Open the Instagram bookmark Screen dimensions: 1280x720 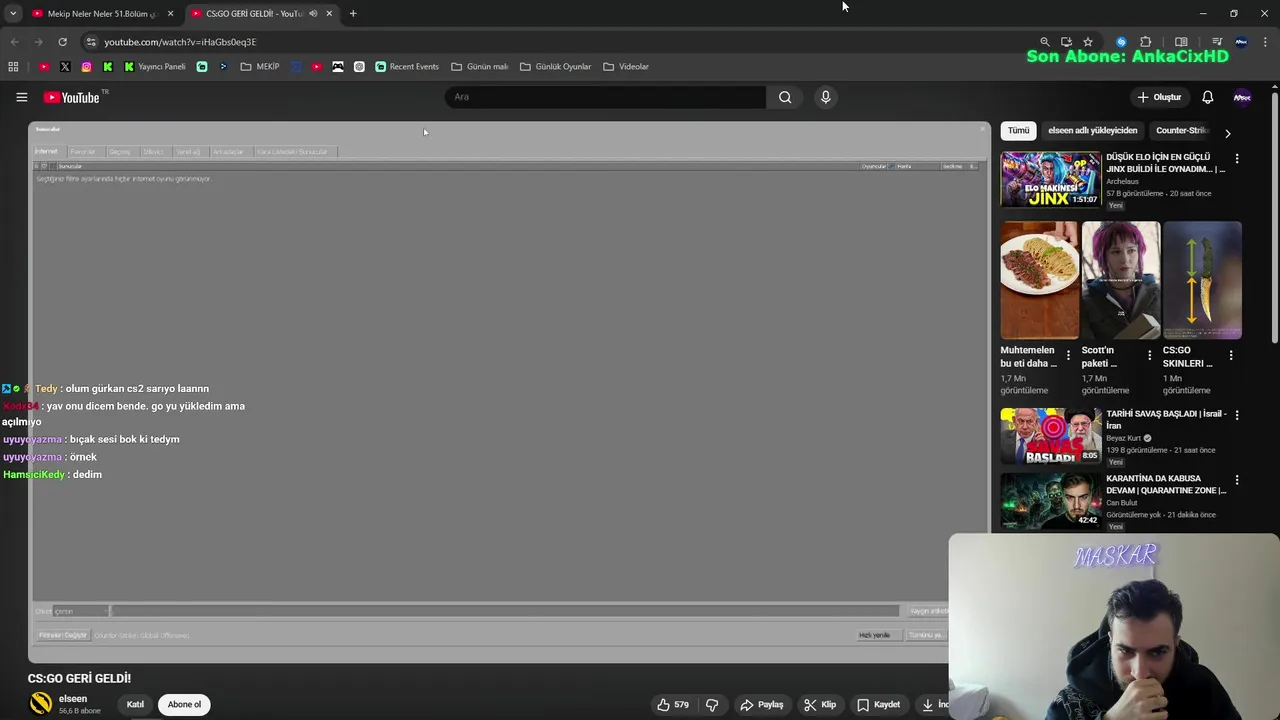tap(87, 67)
